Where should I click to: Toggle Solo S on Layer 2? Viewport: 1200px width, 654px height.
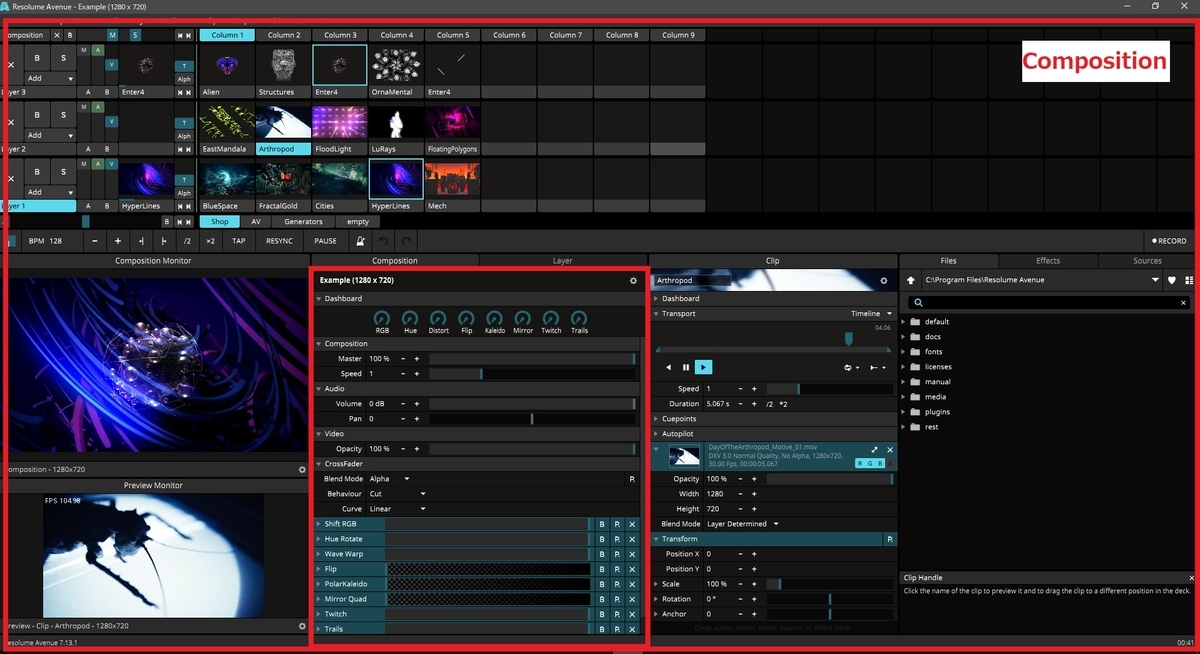[x=63, y=115]
